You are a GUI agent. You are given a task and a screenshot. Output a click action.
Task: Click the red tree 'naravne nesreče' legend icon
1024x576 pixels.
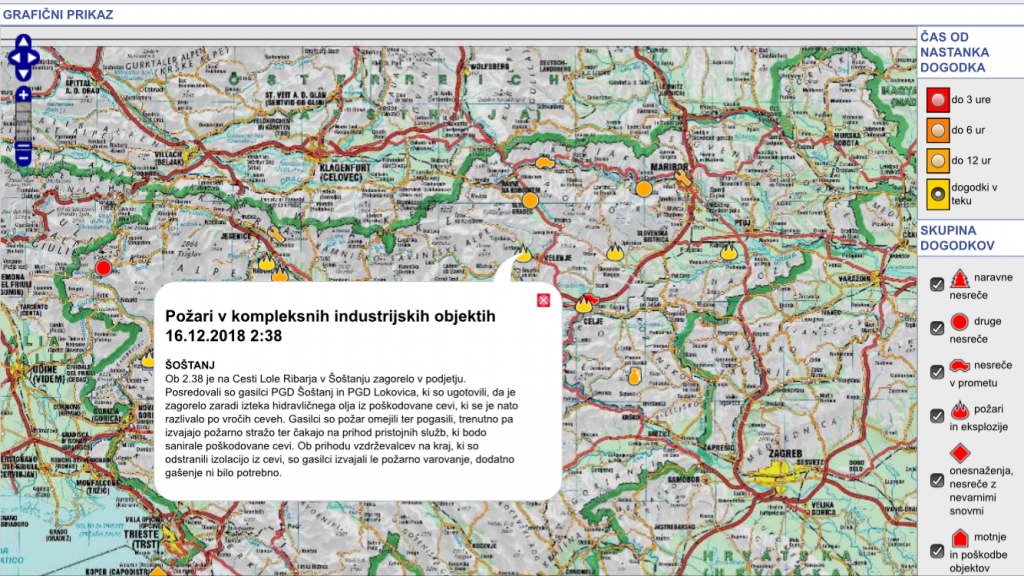959,279
